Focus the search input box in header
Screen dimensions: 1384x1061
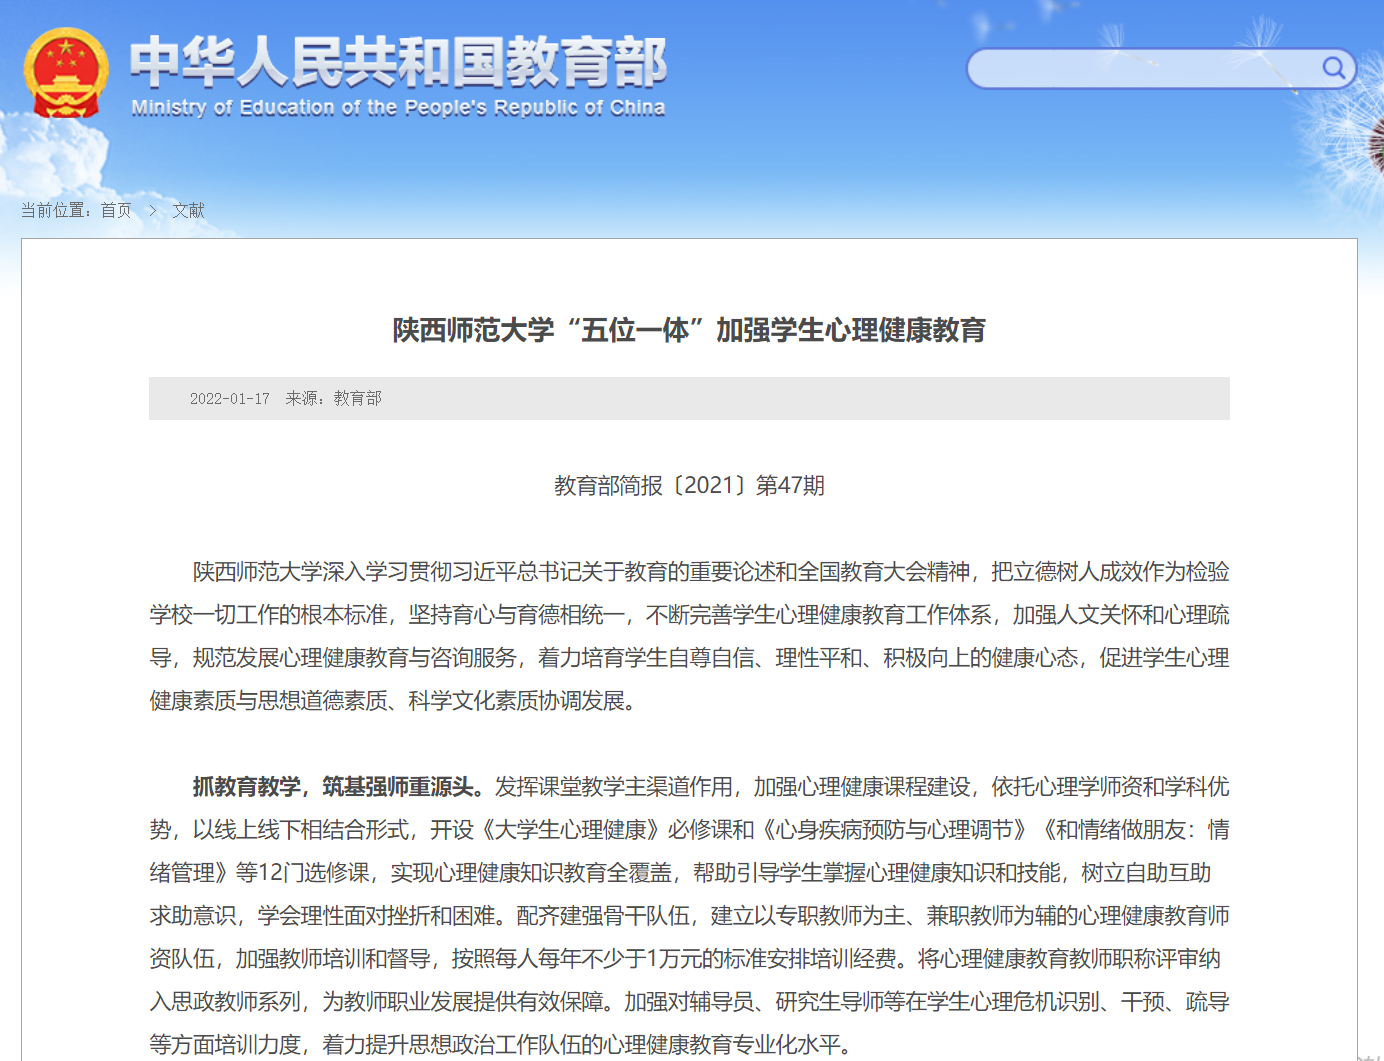pyautogui.click(x=1140, y=68)
